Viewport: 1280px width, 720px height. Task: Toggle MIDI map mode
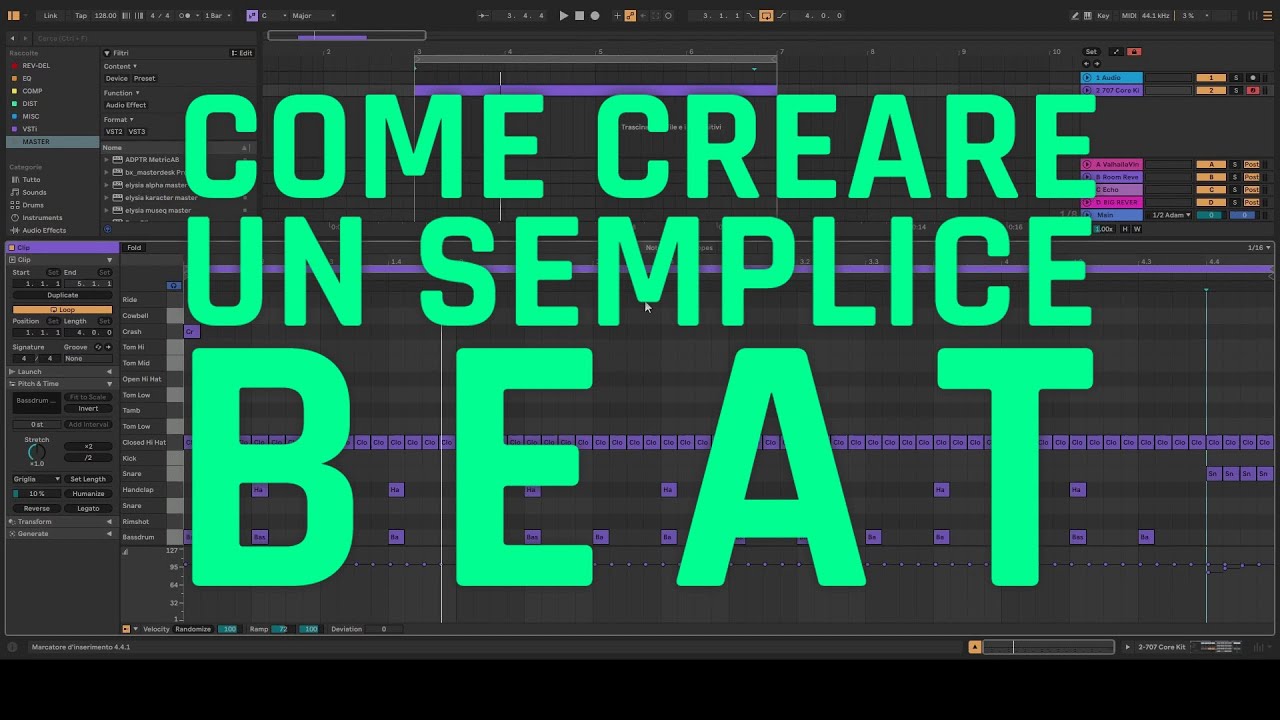pyautogui.click(x=1129, y=16)
